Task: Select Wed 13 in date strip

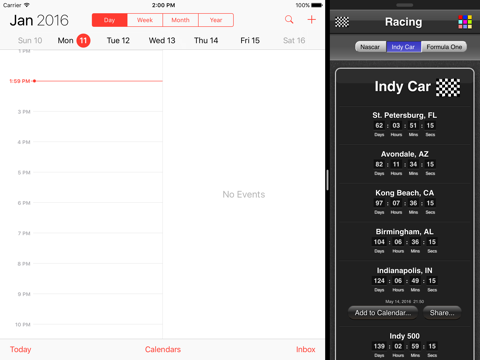Action: 162,41
